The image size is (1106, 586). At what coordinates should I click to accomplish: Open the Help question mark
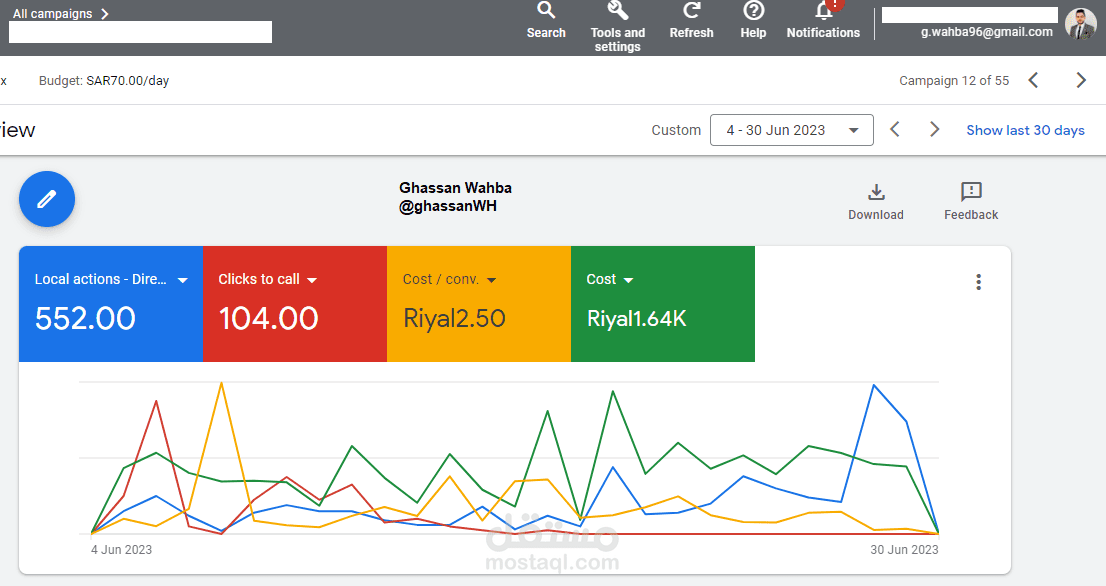tap(753, 20)
